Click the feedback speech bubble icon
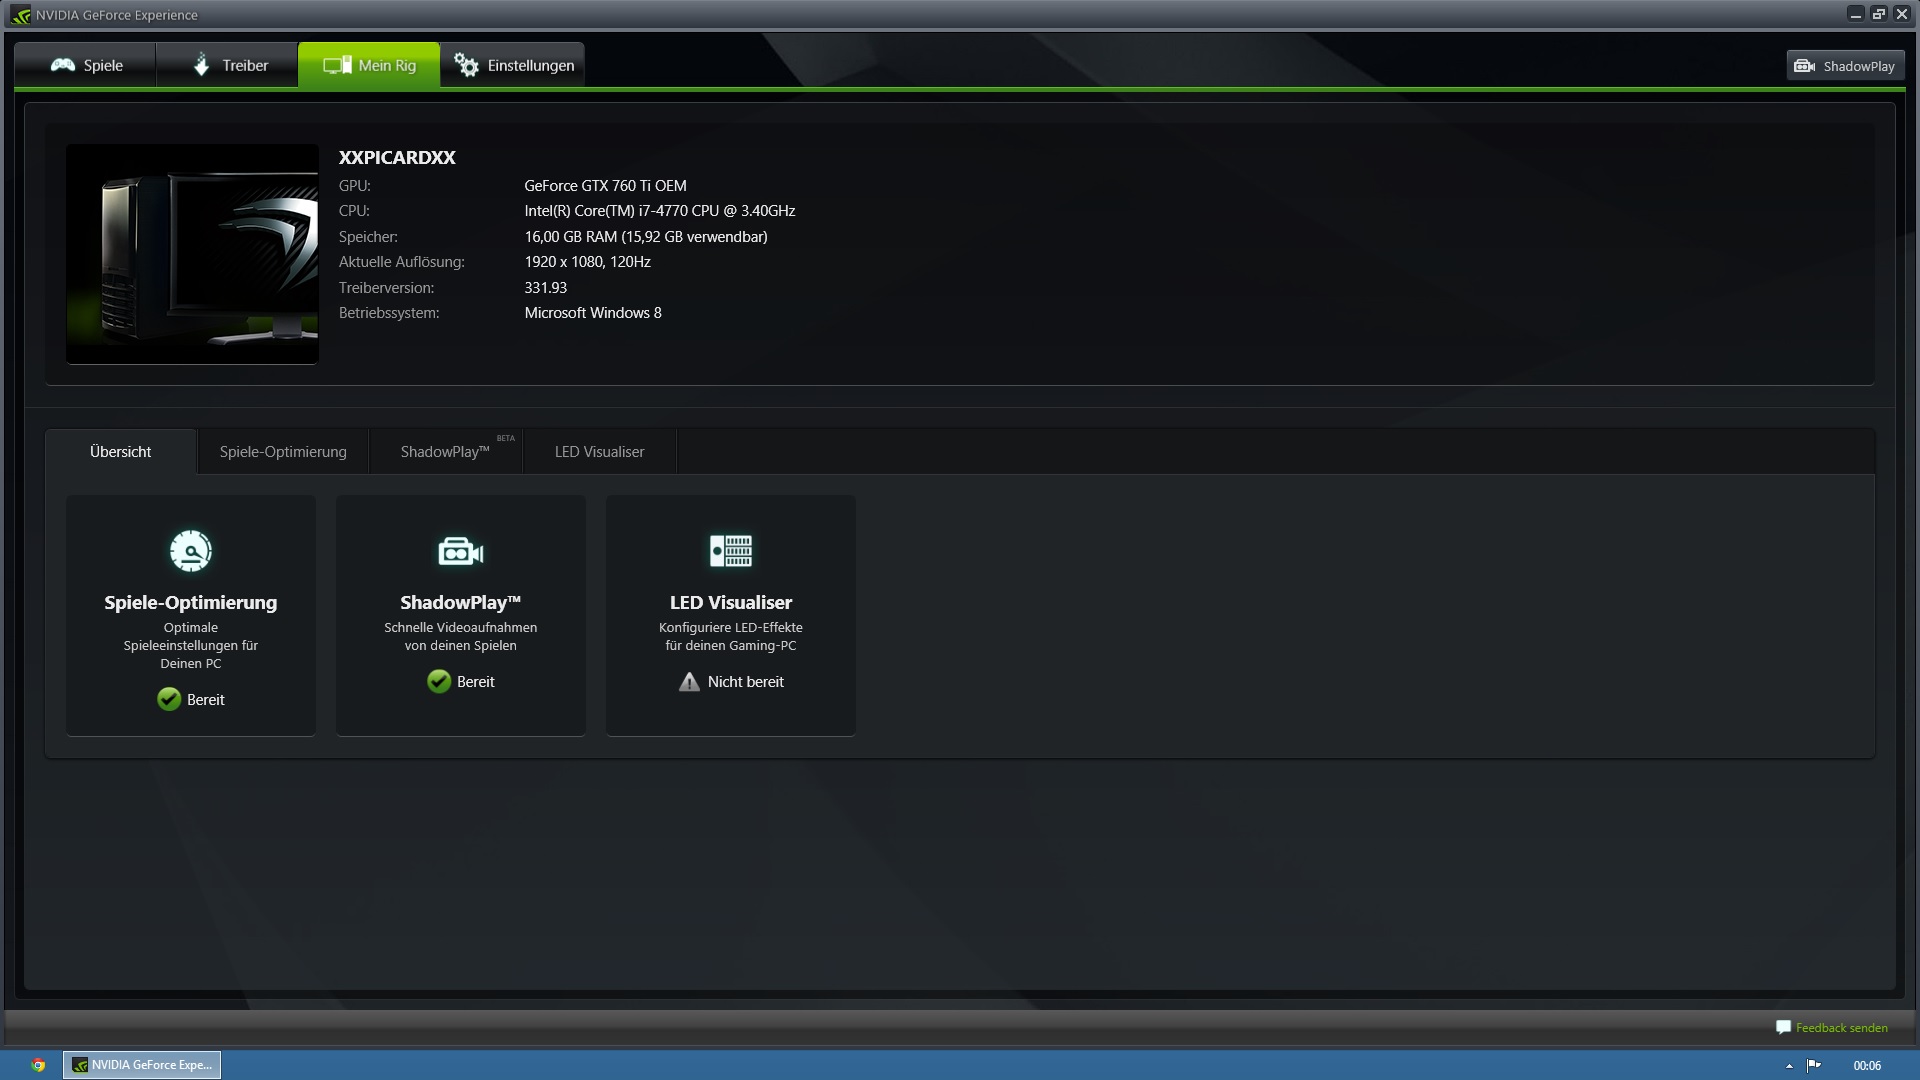The width and height of the screenshot is (1920, 1080). point(1783,1027)
